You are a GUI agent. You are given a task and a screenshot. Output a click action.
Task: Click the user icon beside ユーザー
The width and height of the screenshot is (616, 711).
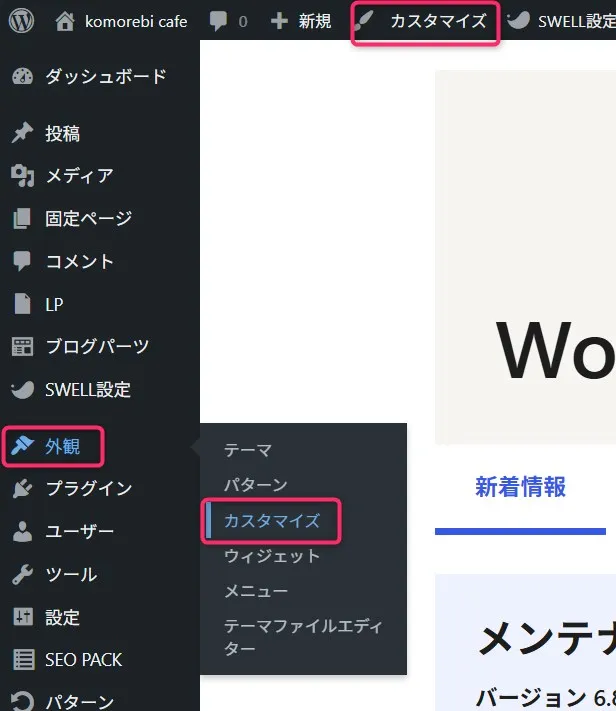pyautogui.click(x=22, y=531)
